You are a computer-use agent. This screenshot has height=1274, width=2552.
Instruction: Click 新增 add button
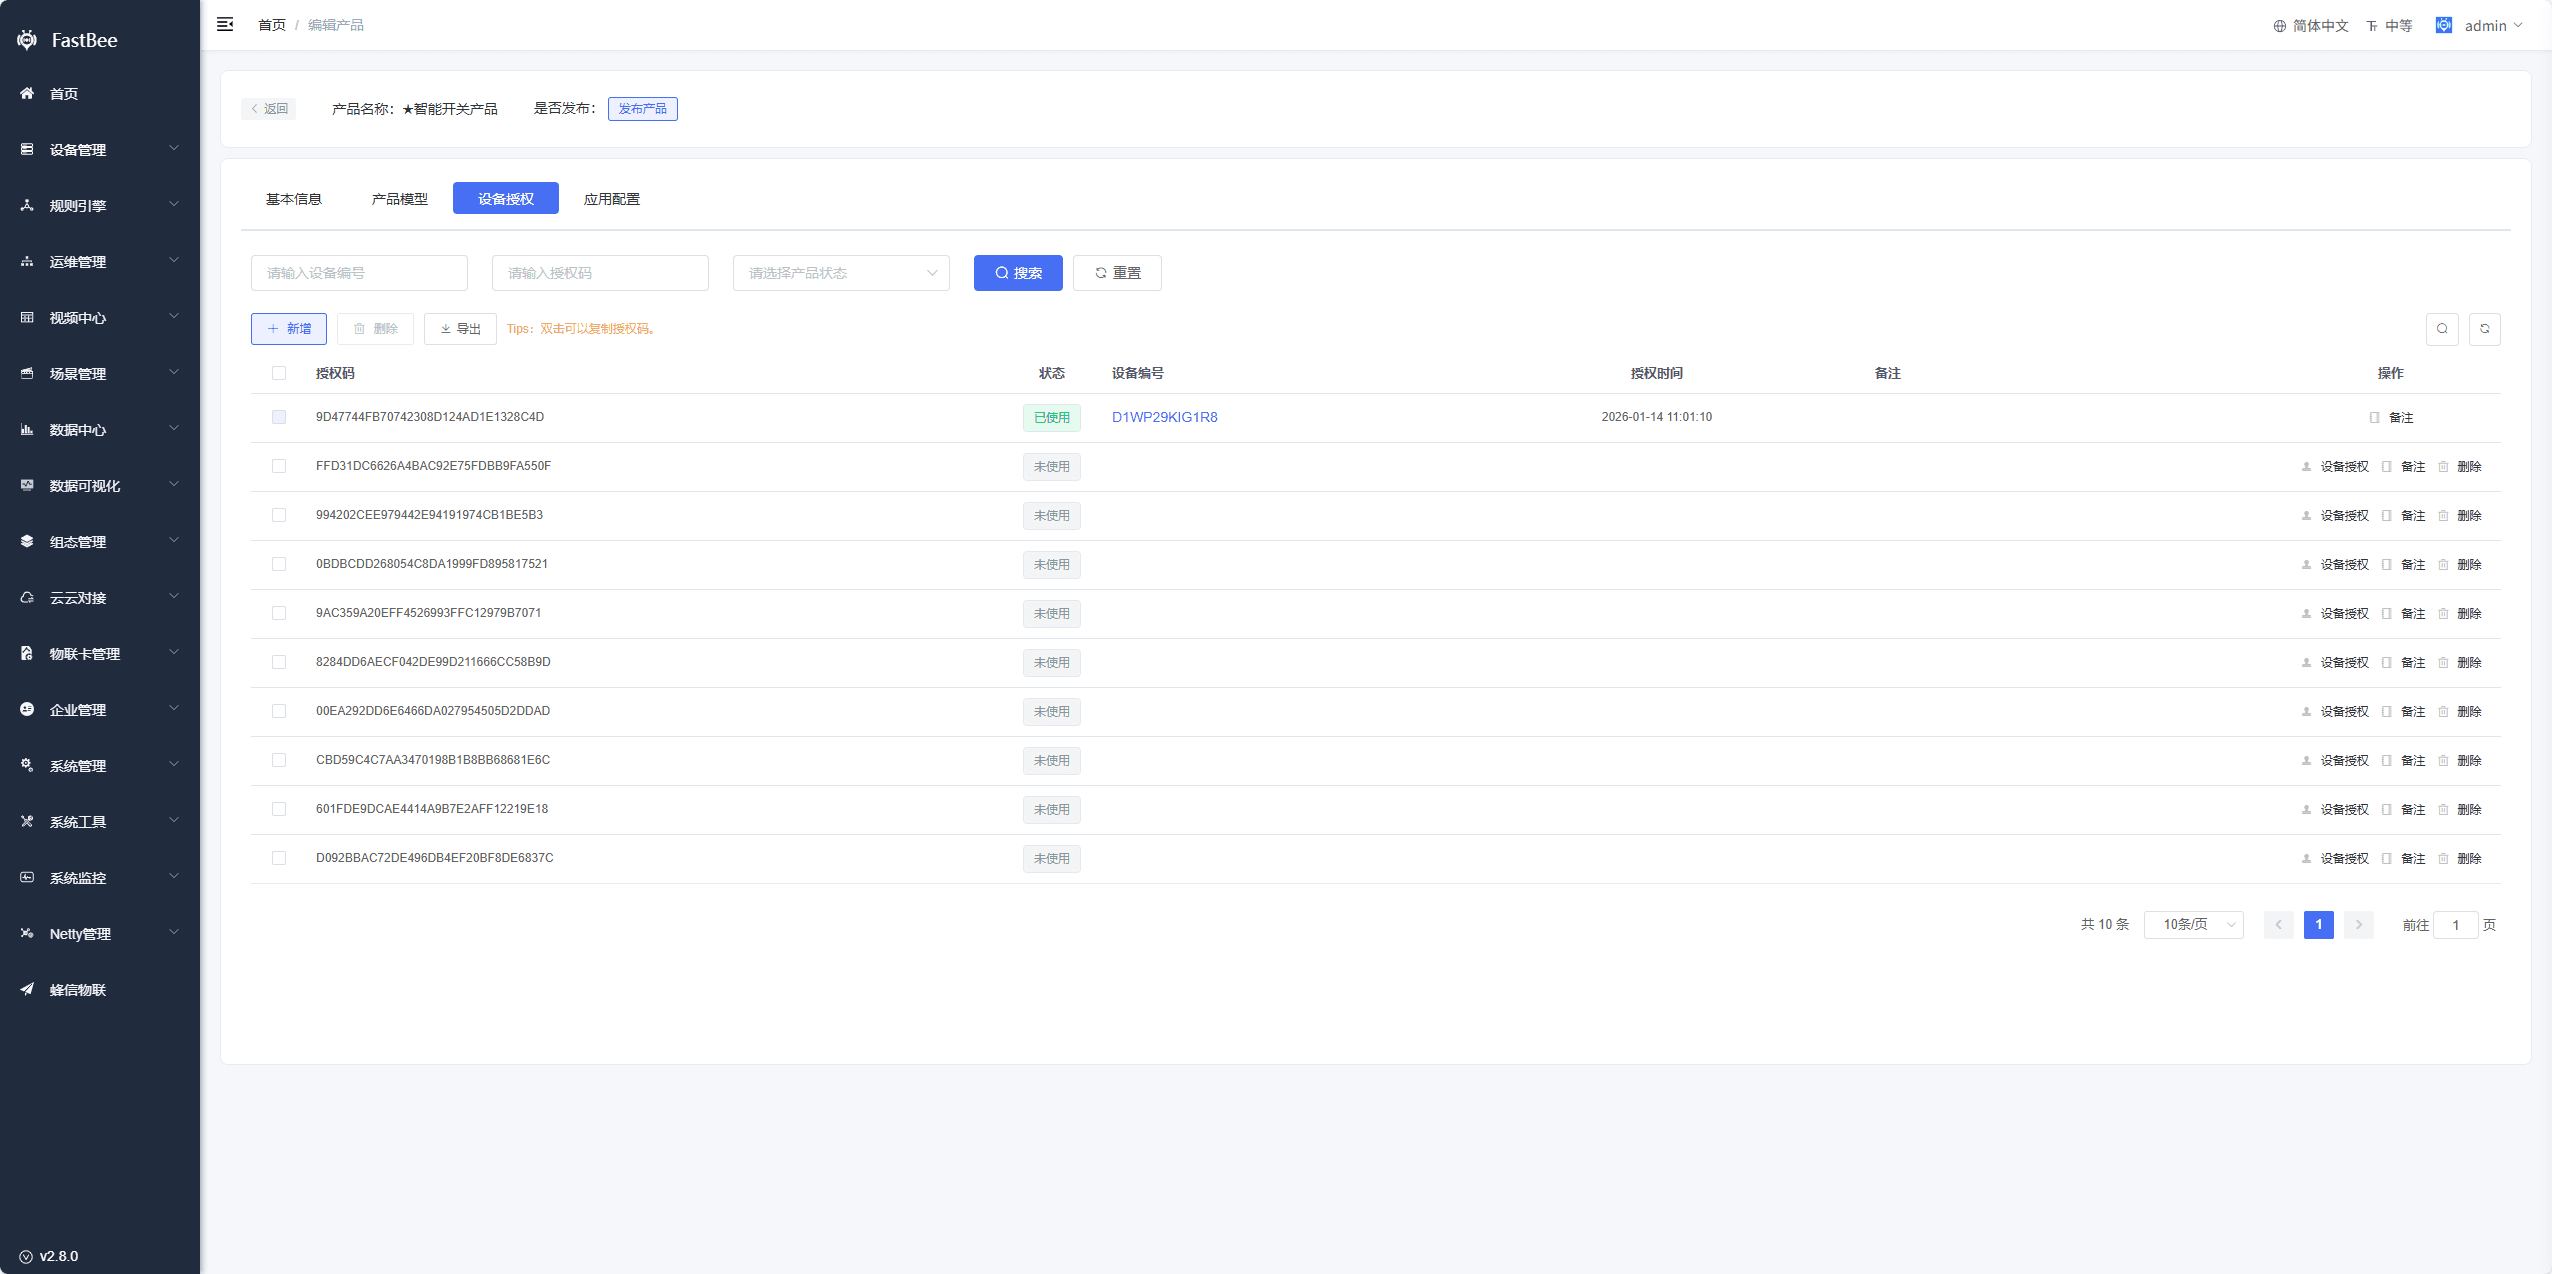pos(289,329)
